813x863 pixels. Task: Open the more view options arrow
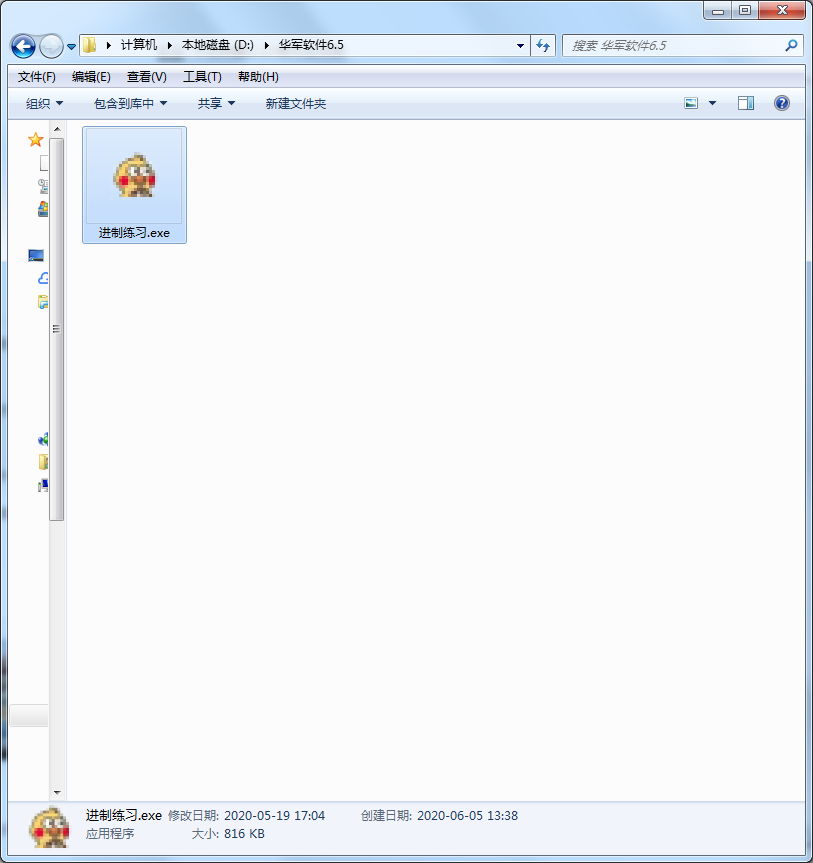[x=712, y=103]
